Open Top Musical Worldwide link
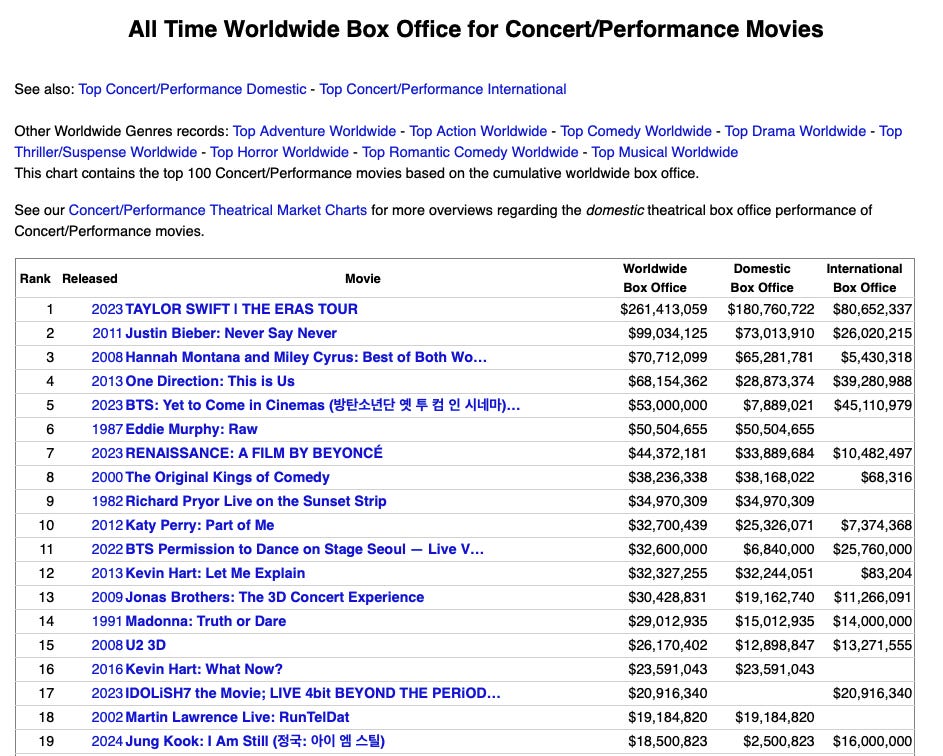943x756 pixels. coord(665,152)
